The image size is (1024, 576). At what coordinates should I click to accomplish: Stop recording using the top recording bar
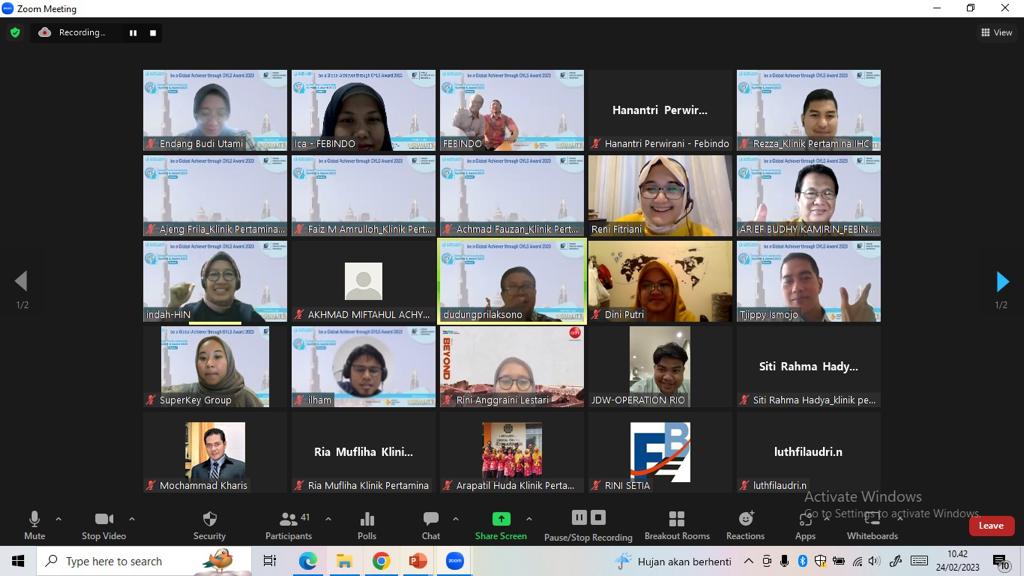coord(153,33)
